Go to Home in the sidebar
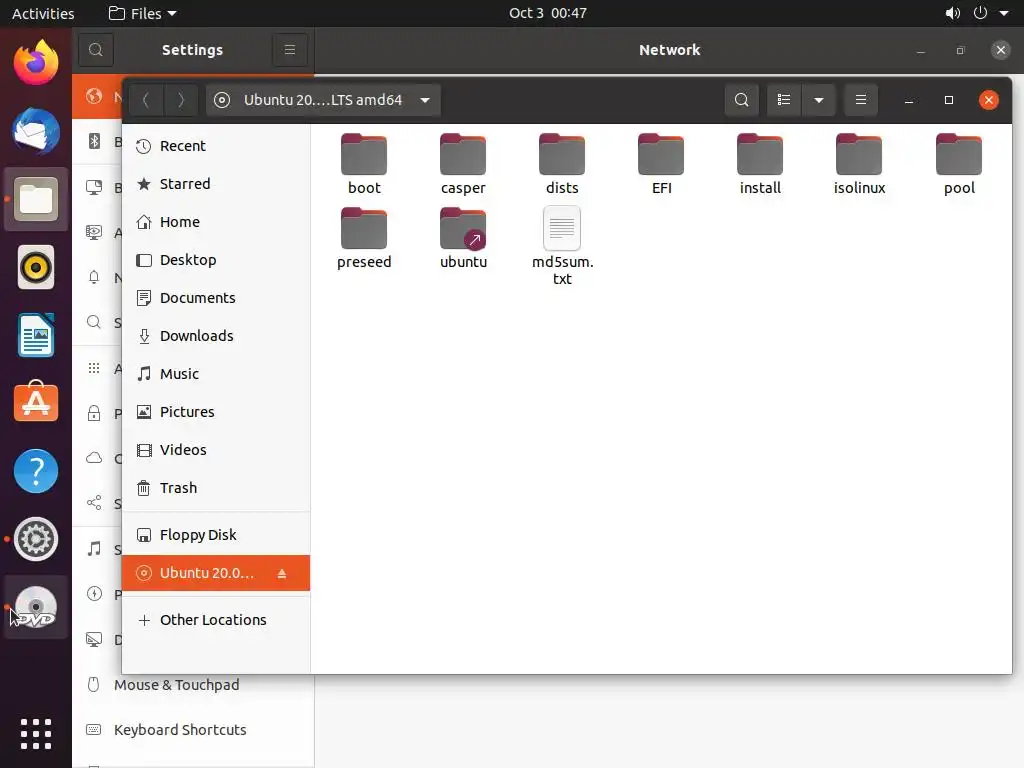This screenshot has height=768, width=1024. pos(216,222)
